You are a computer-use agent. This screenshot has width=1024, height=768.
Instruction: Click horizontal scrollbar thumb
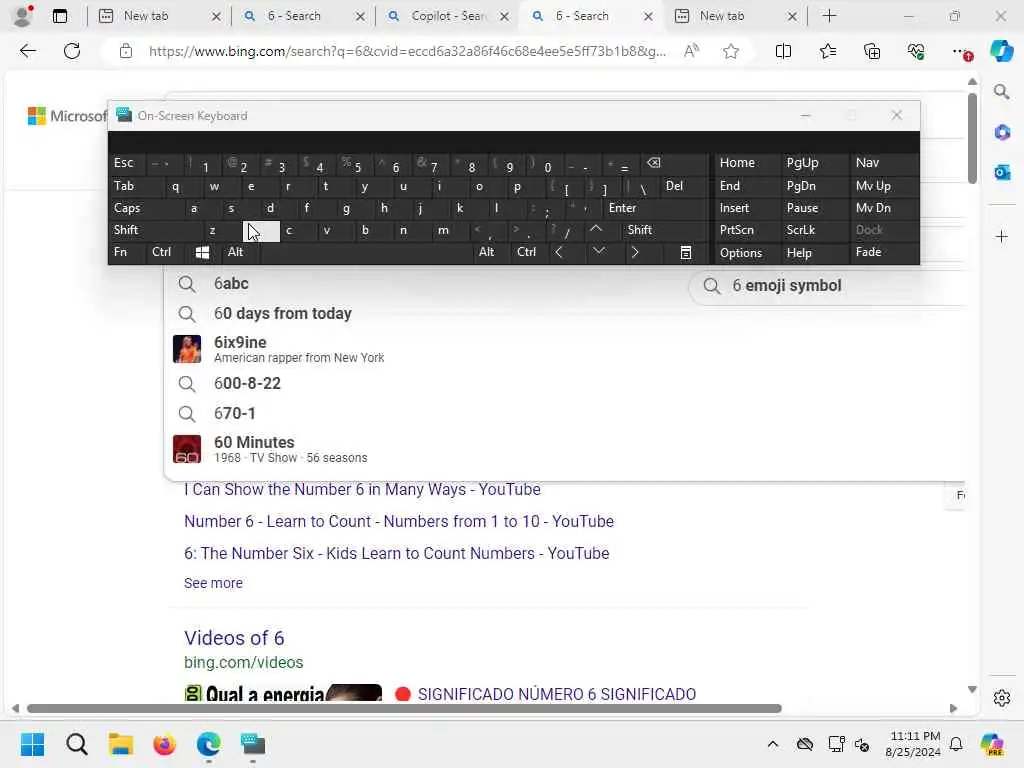404,709
